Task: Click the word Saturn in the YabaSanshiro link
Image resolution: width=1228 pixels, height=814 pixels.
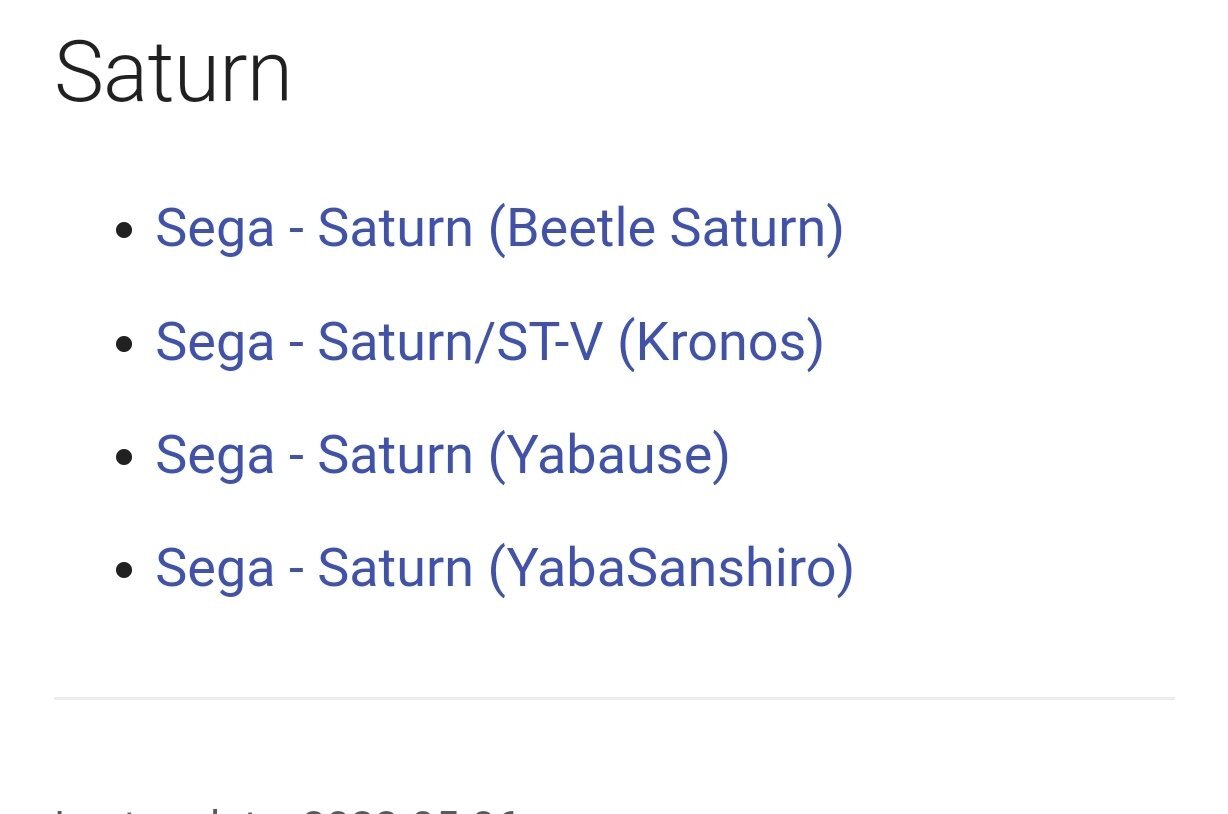Action: pyautogui.click(x=395, y=568)
